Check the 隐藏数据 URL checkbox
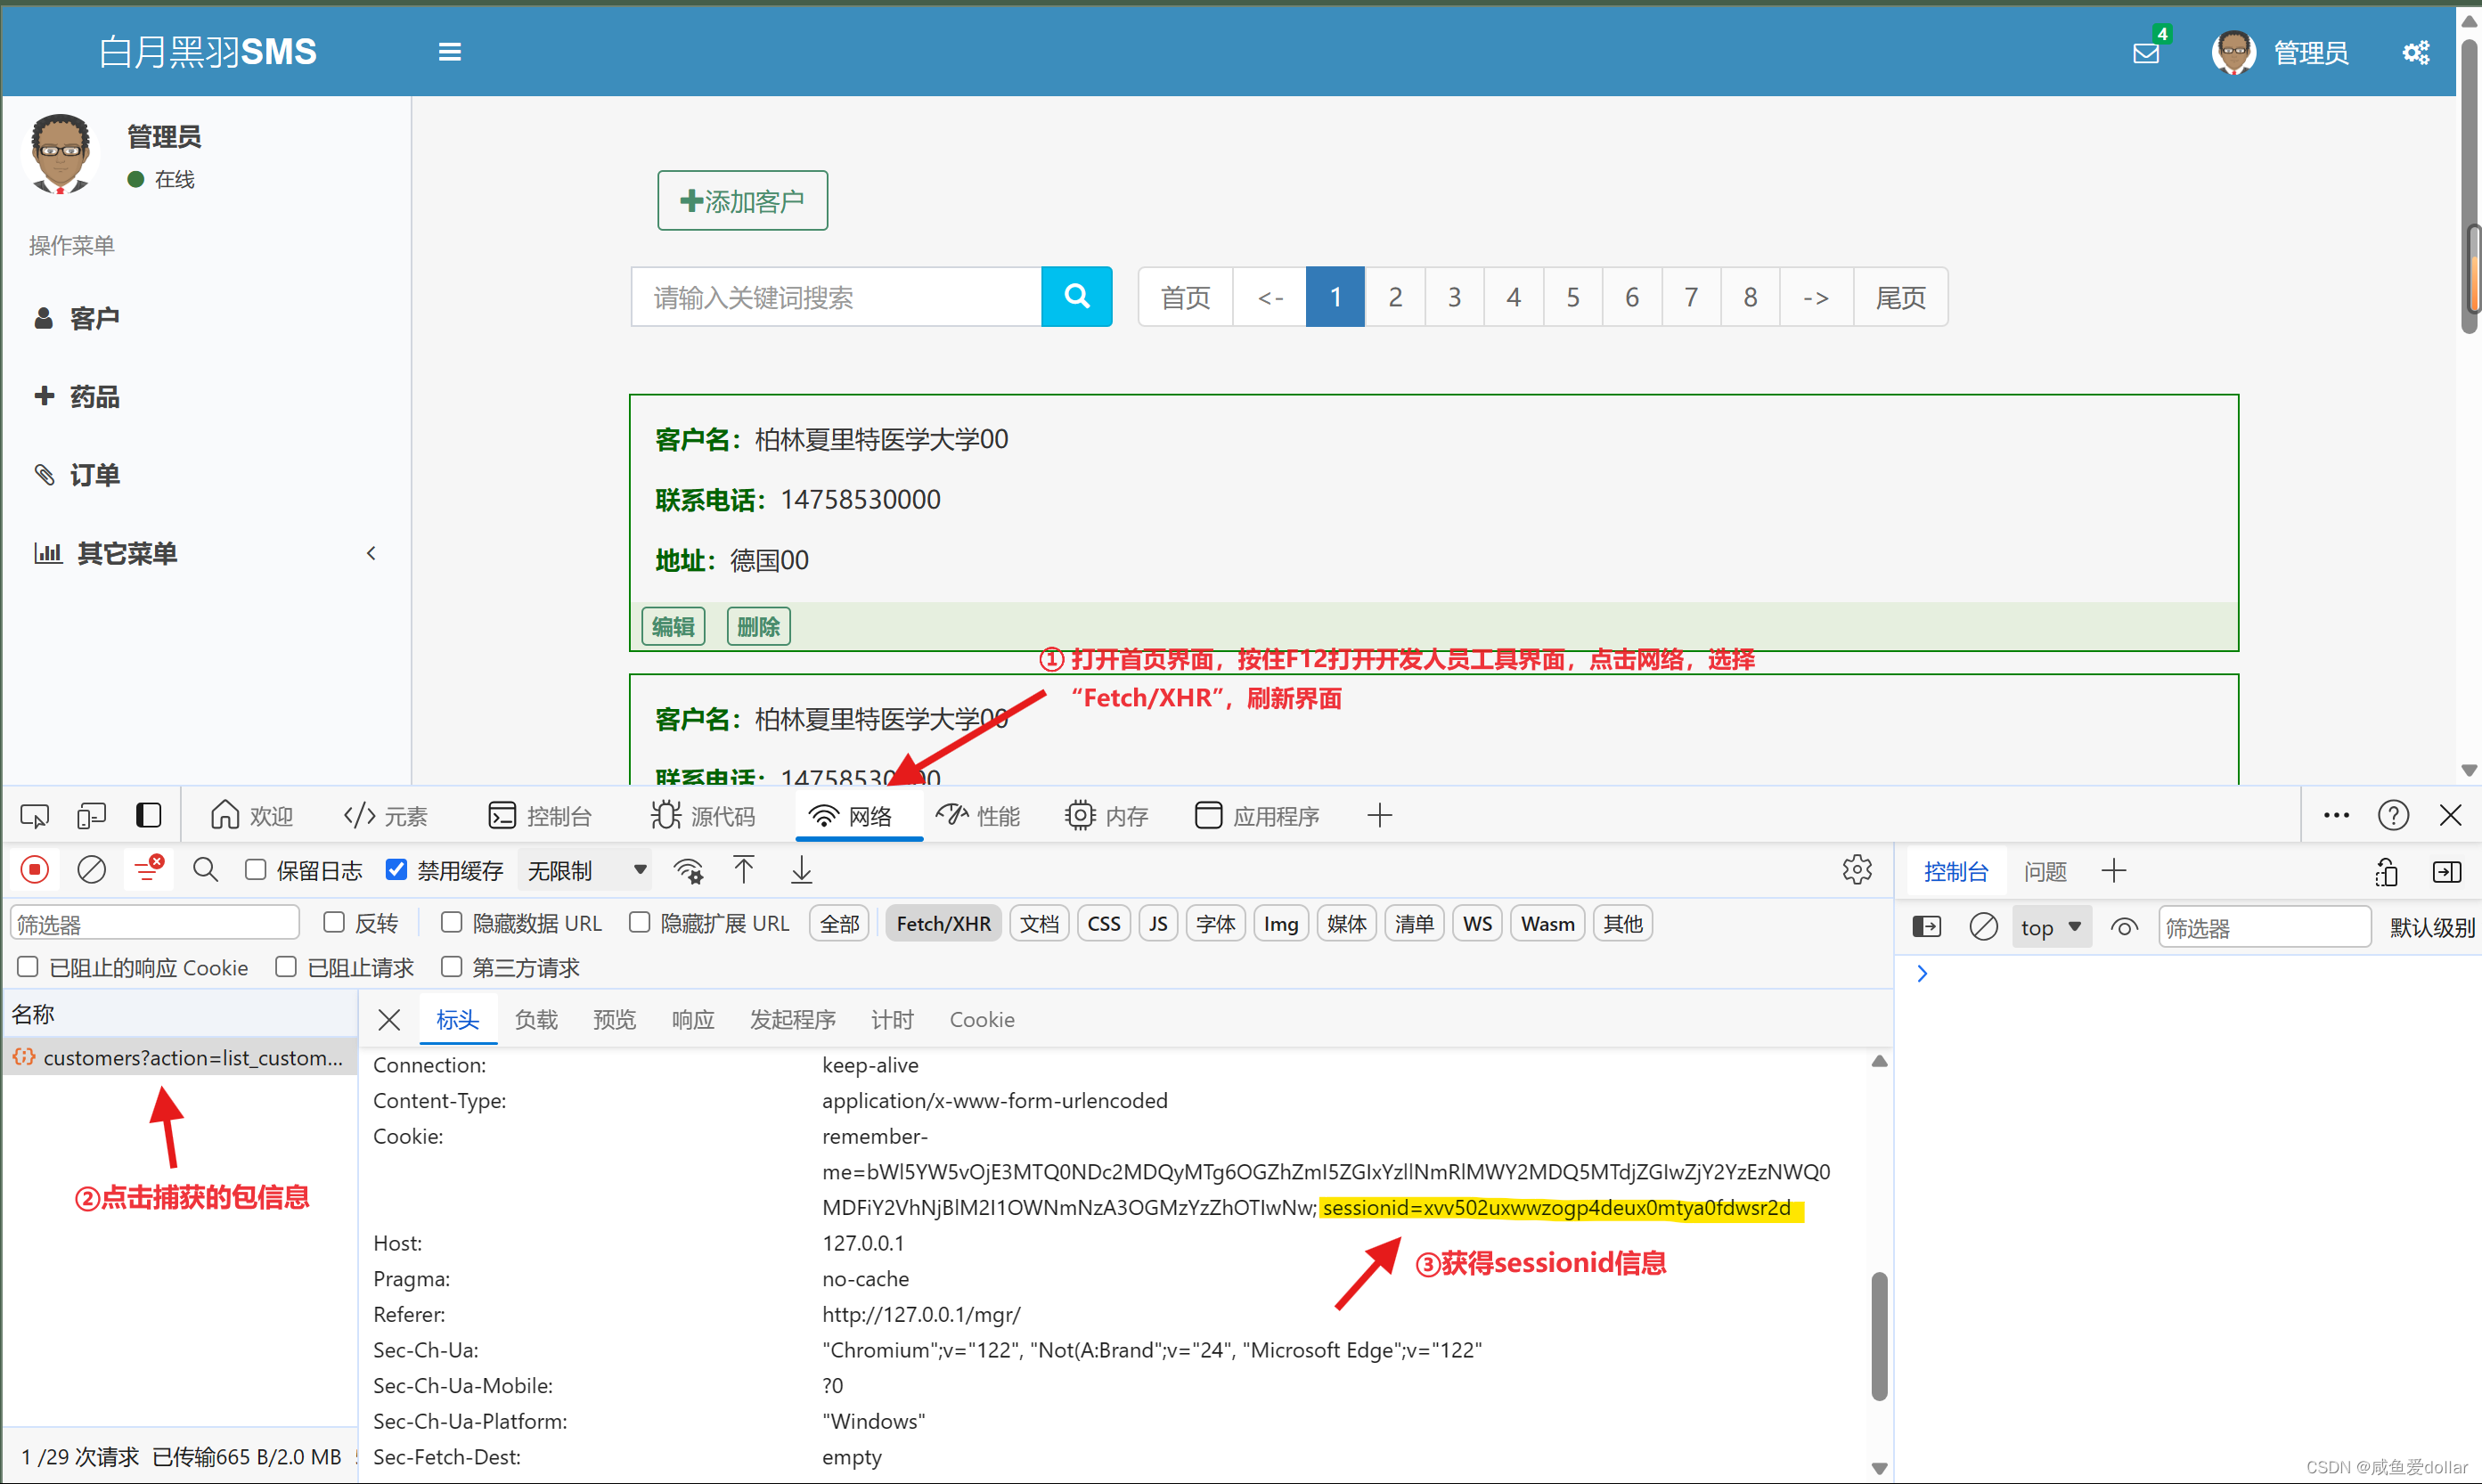This screenshot has height=1484, width=2482. [451, 922]
